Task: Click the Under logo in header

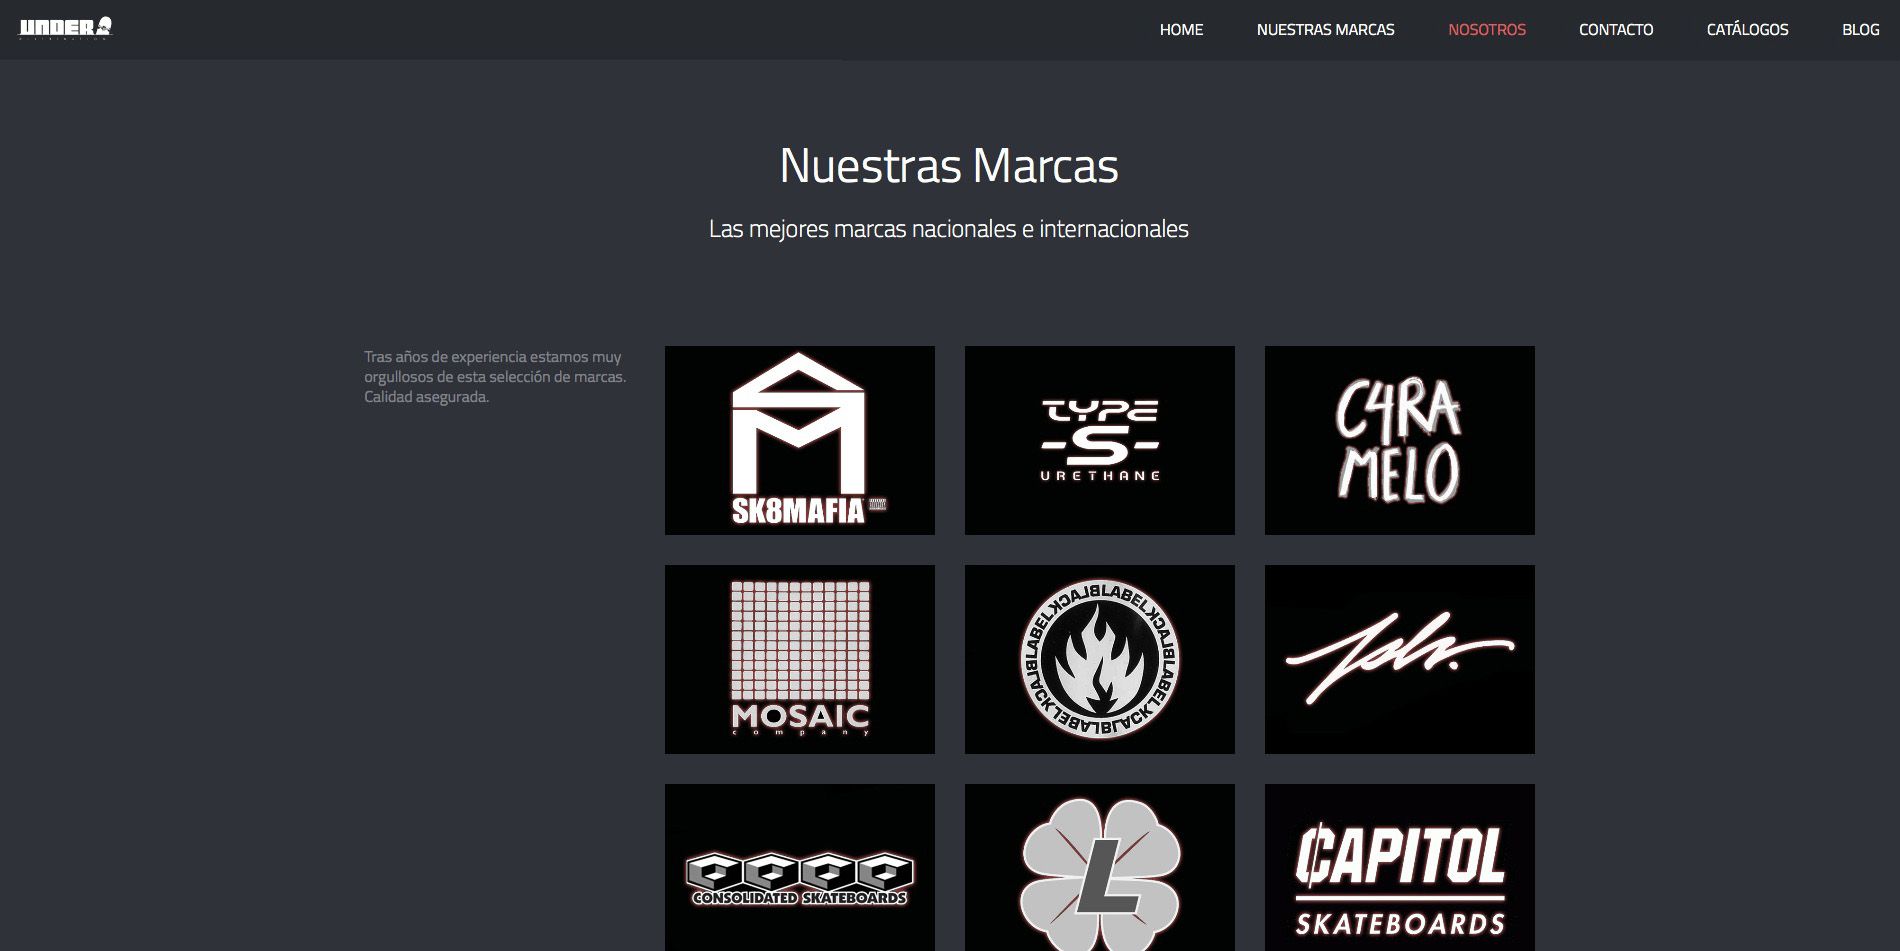Action: point(66,28)
